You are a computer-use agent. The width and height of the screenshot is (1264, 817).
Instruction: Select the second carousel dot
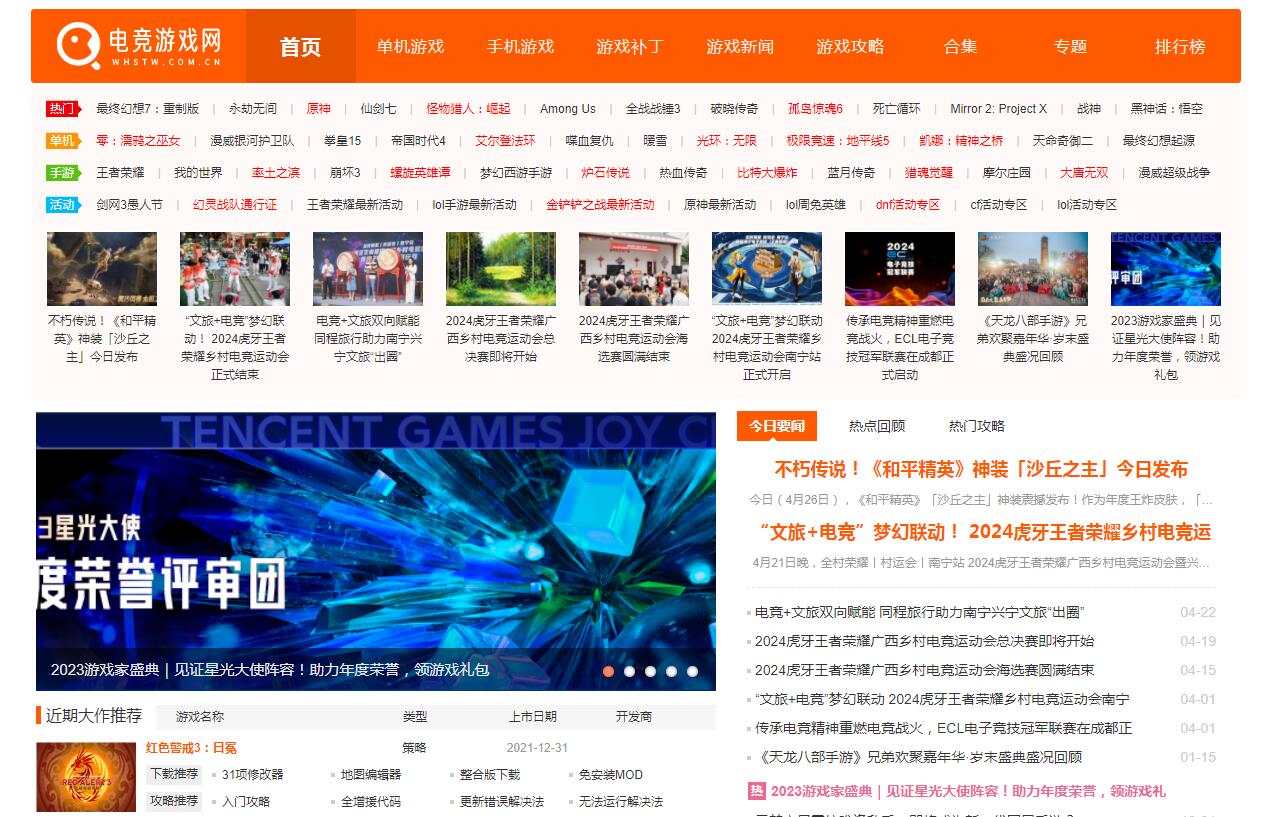(x=629, y=671)
